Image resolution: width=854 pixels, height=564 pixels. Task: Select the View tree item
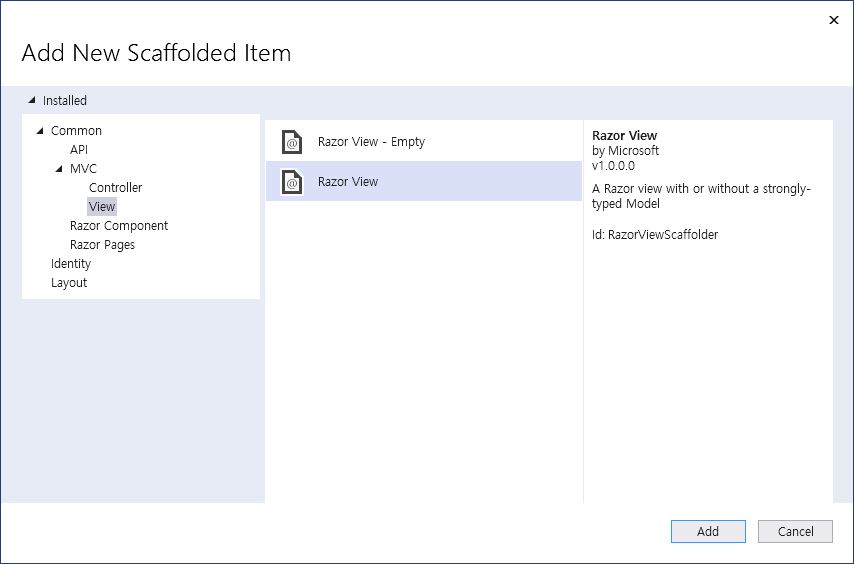pos(102,206)
